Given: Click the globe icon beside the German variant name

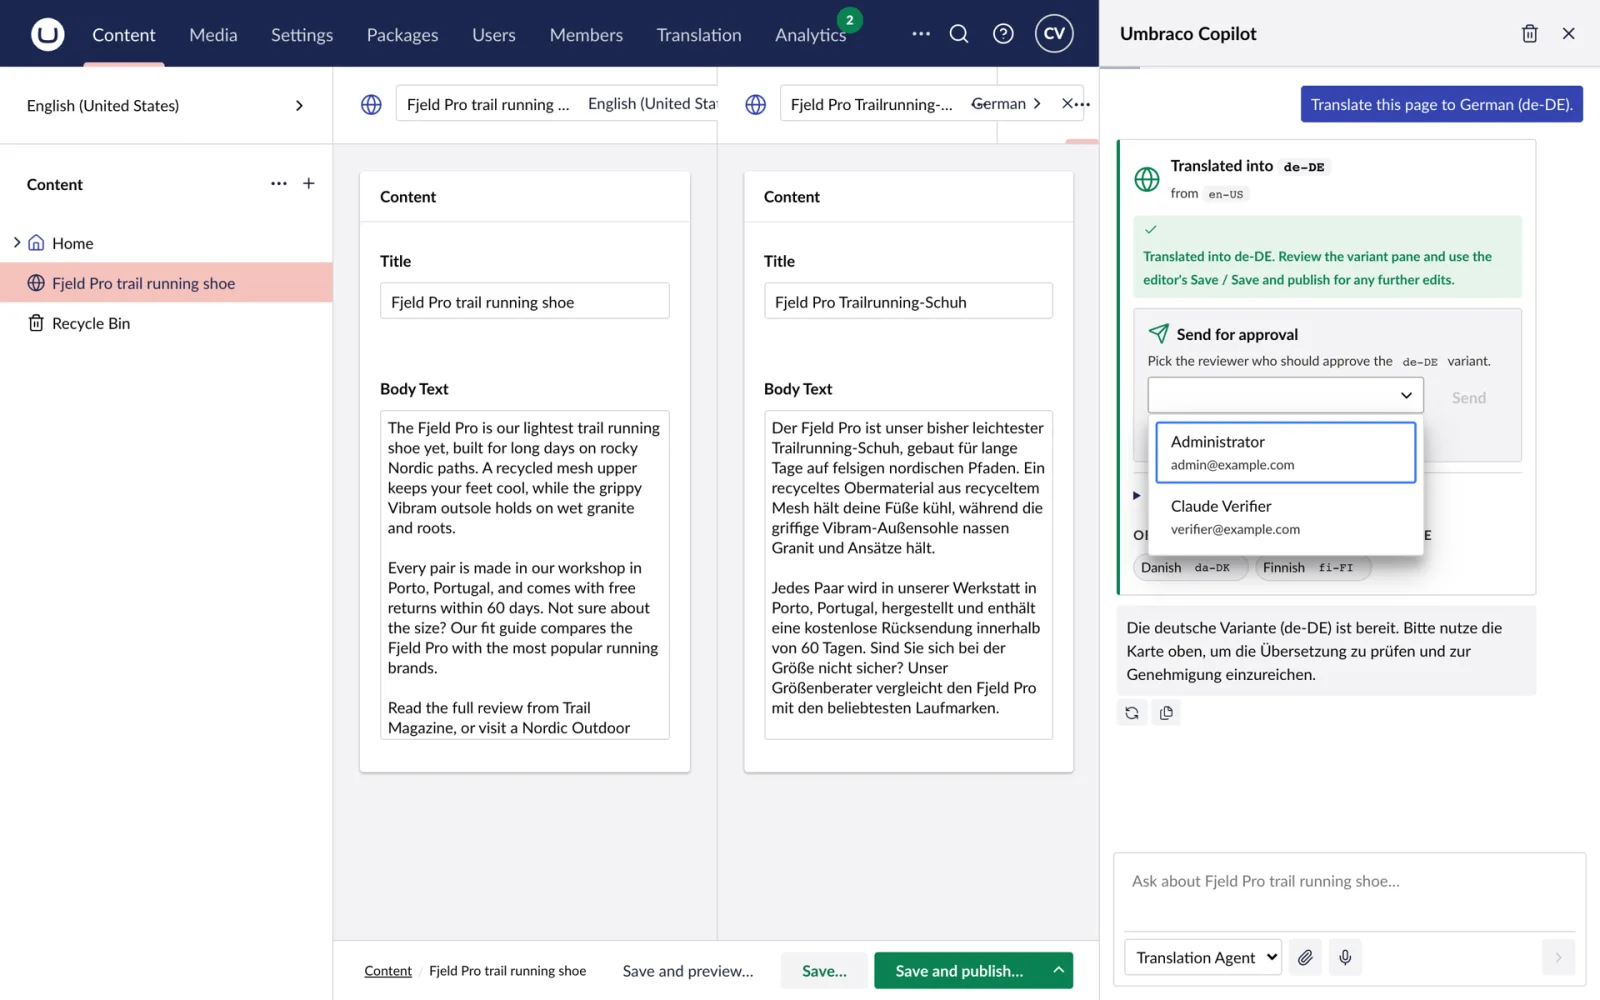Looking at the screenshot, I should tap(756, 104).
